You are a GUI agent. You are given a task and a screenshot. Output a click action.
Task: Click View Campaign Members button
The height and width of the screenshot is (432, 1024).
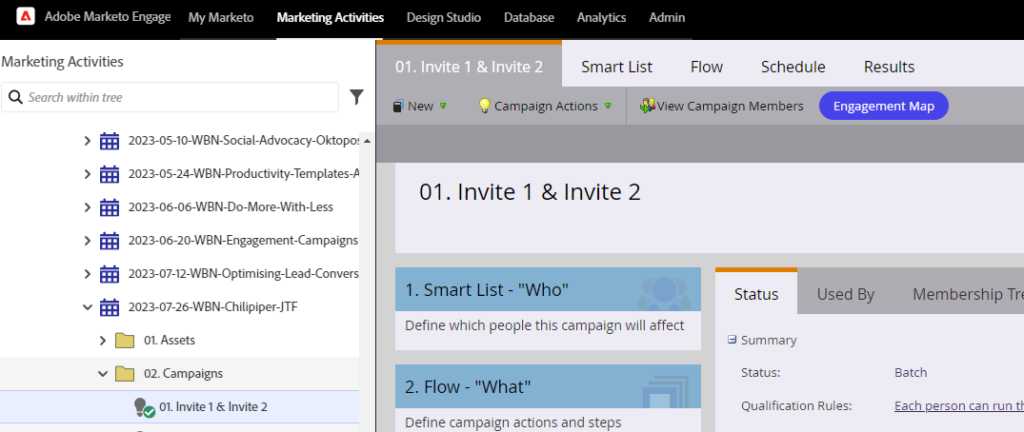pyautogui.click(x=722, y=106)
